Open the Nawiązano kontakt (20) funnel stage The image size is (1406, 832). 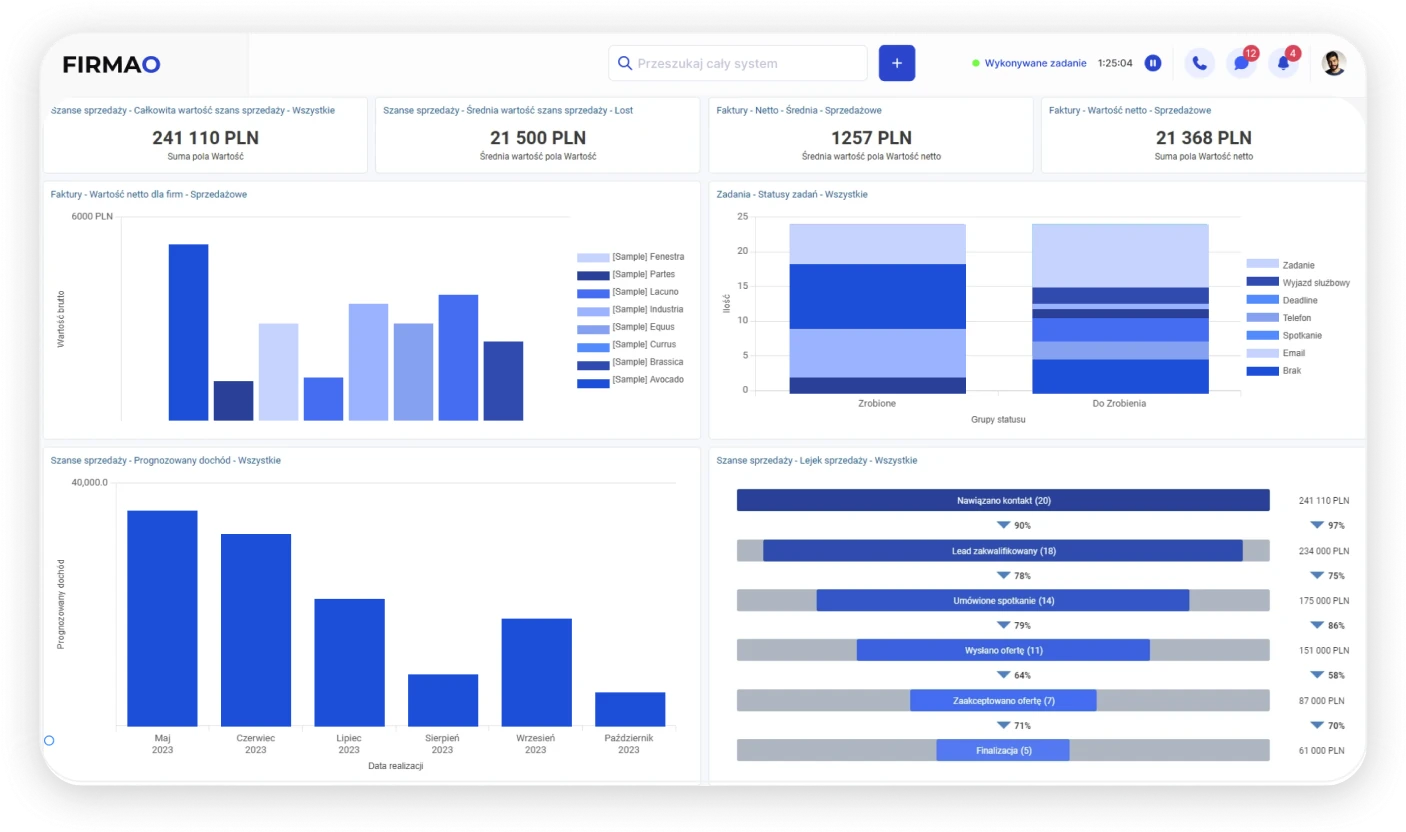point(1003,500)
